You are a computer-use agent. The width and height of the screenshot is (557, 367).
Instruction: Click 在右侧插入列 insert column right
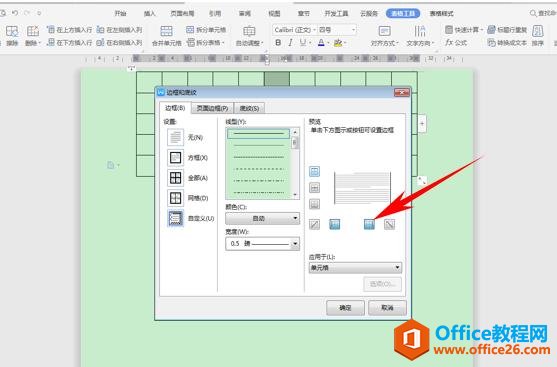click(x=119, y=43)
